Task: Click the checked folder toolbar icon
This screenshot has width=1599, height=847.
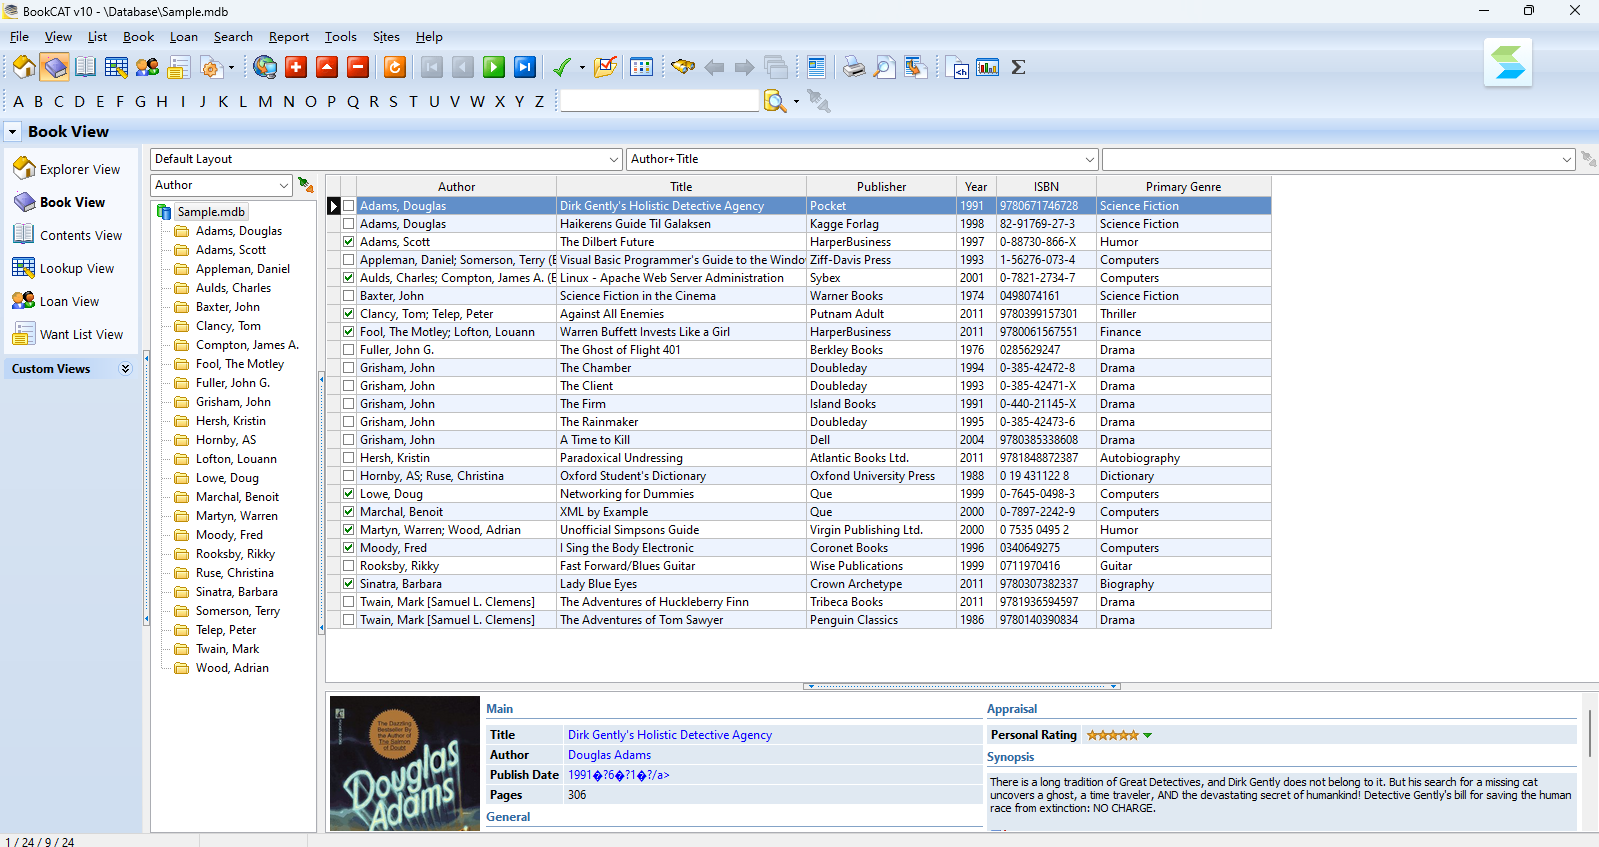Action: [x=605, y=67]
